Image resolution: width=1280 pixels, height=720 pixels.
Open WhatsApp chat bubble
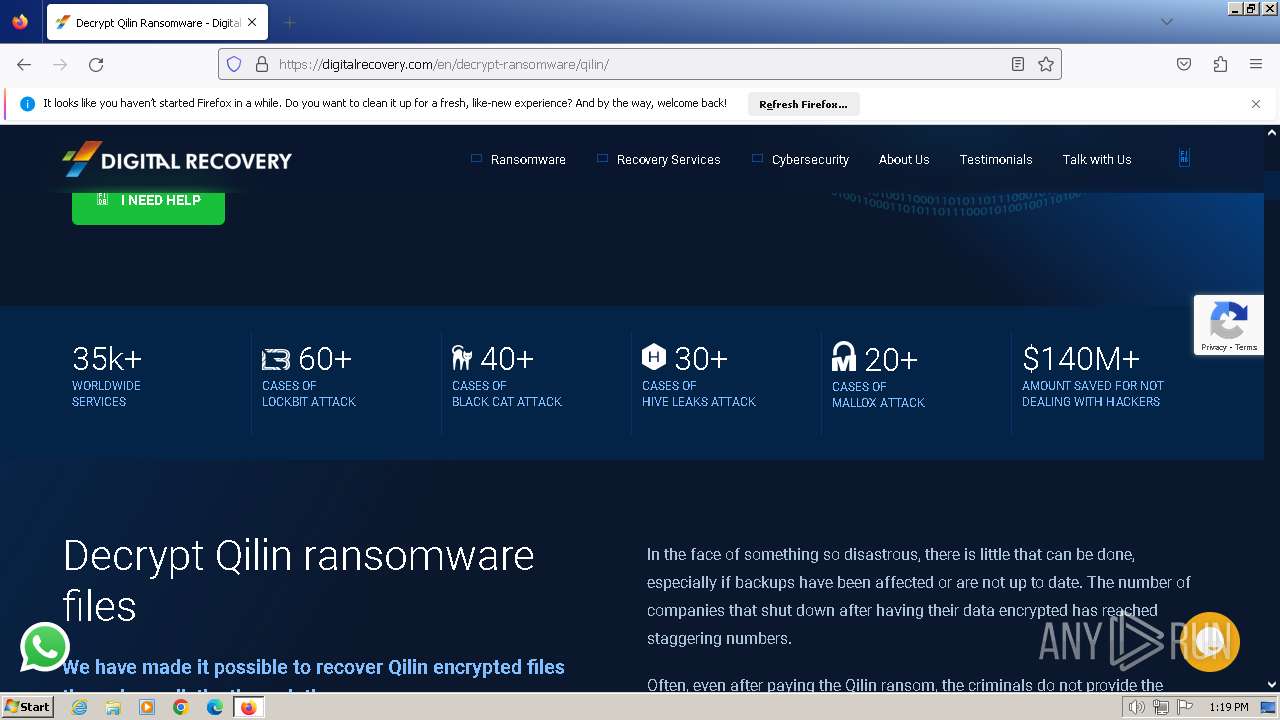[45, 647]
